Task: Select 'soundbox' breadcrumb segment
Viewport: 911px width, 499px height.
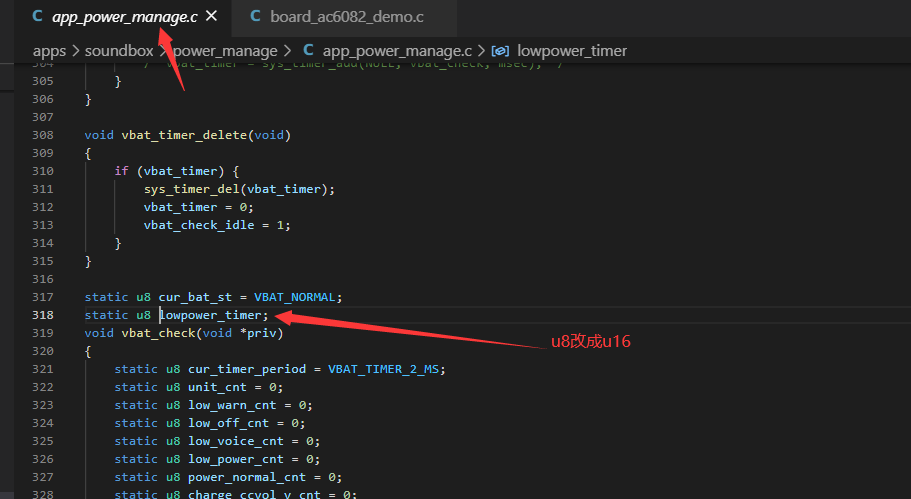Action: click(119, 51)
